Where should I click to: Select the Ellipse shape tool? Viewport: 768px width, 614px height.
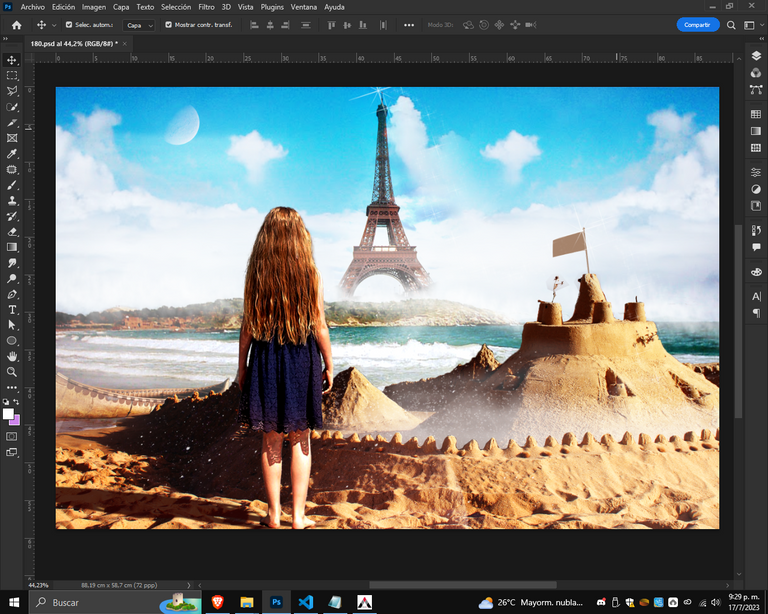point(12,341)
